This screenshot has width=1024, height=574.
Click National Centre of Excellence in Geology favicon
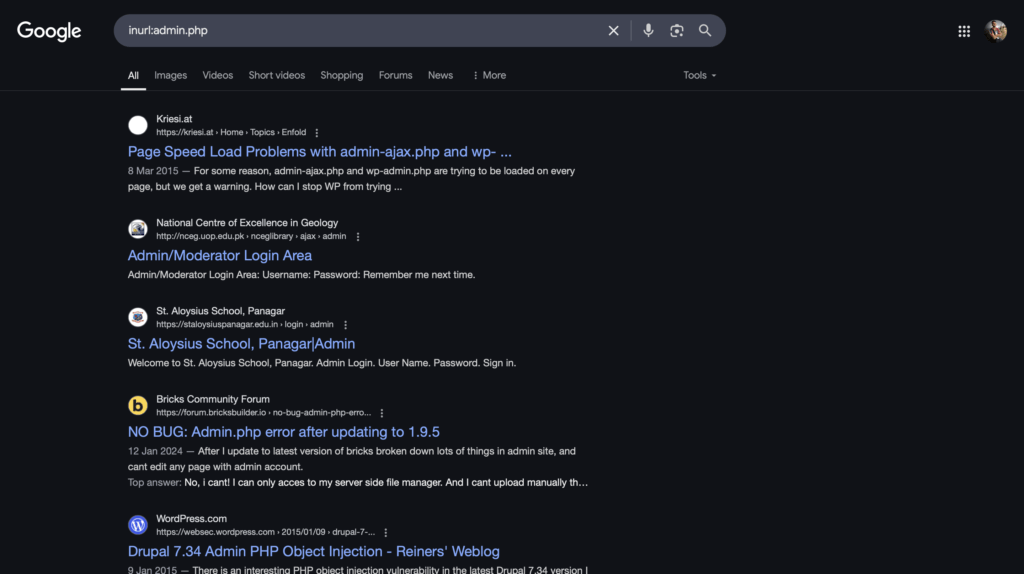(138, 229)
